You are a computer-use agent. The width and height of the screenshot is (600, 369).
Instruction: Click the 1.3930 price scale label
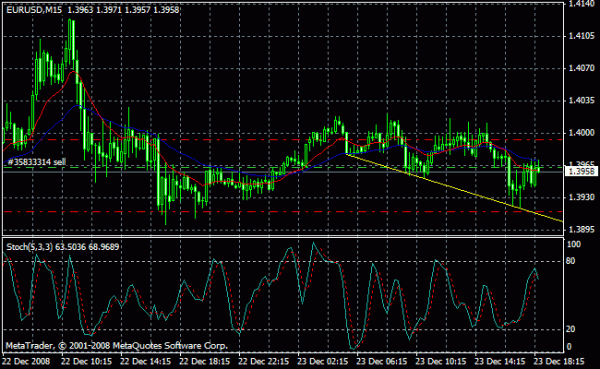coord(582,197)
